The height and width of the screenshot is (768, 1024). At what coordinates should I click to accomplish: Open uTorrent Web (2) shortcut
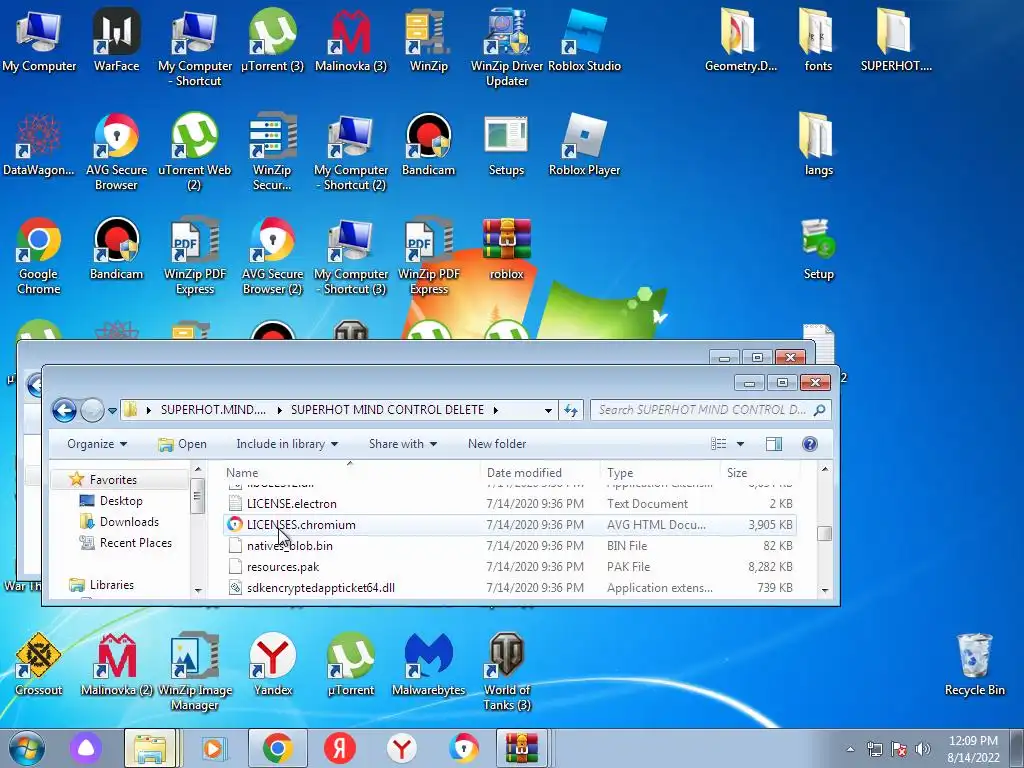(x=195, y=152)
